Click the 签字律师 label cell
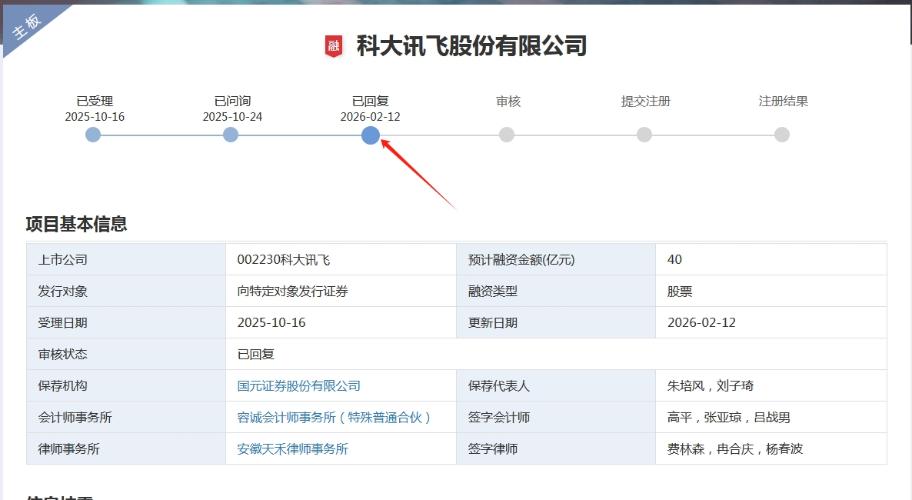The width and height of the screenshot is (912, 500). [x=556, y=449]
